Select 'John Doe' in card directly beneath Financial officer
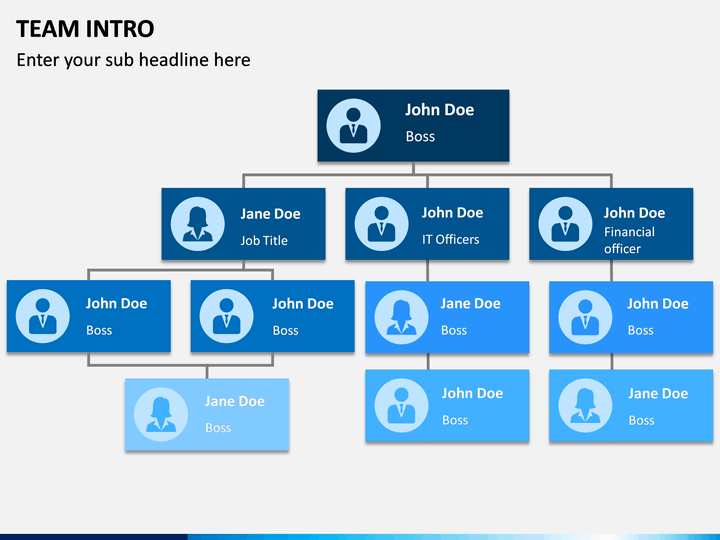Image resolution: width=720 pixels, height=540 pixels. click(658, 304)
